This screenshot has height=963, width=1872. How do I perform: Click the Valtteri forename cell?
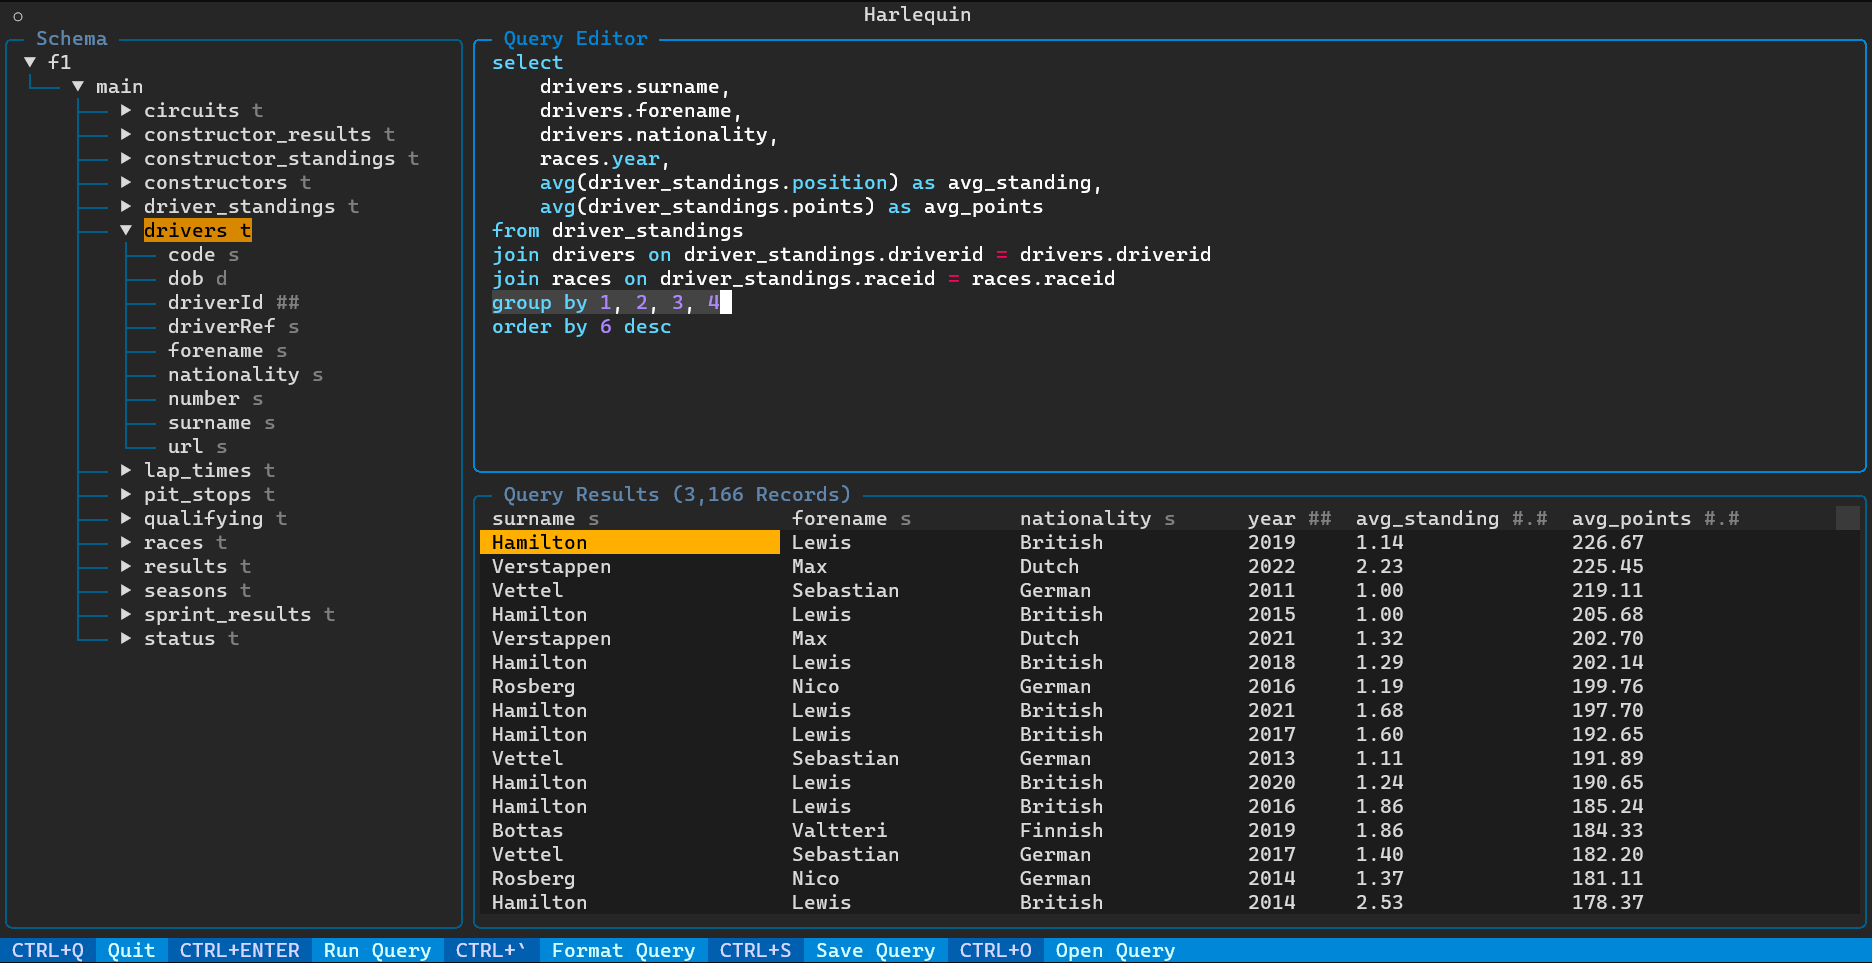(x=840, y=830)
